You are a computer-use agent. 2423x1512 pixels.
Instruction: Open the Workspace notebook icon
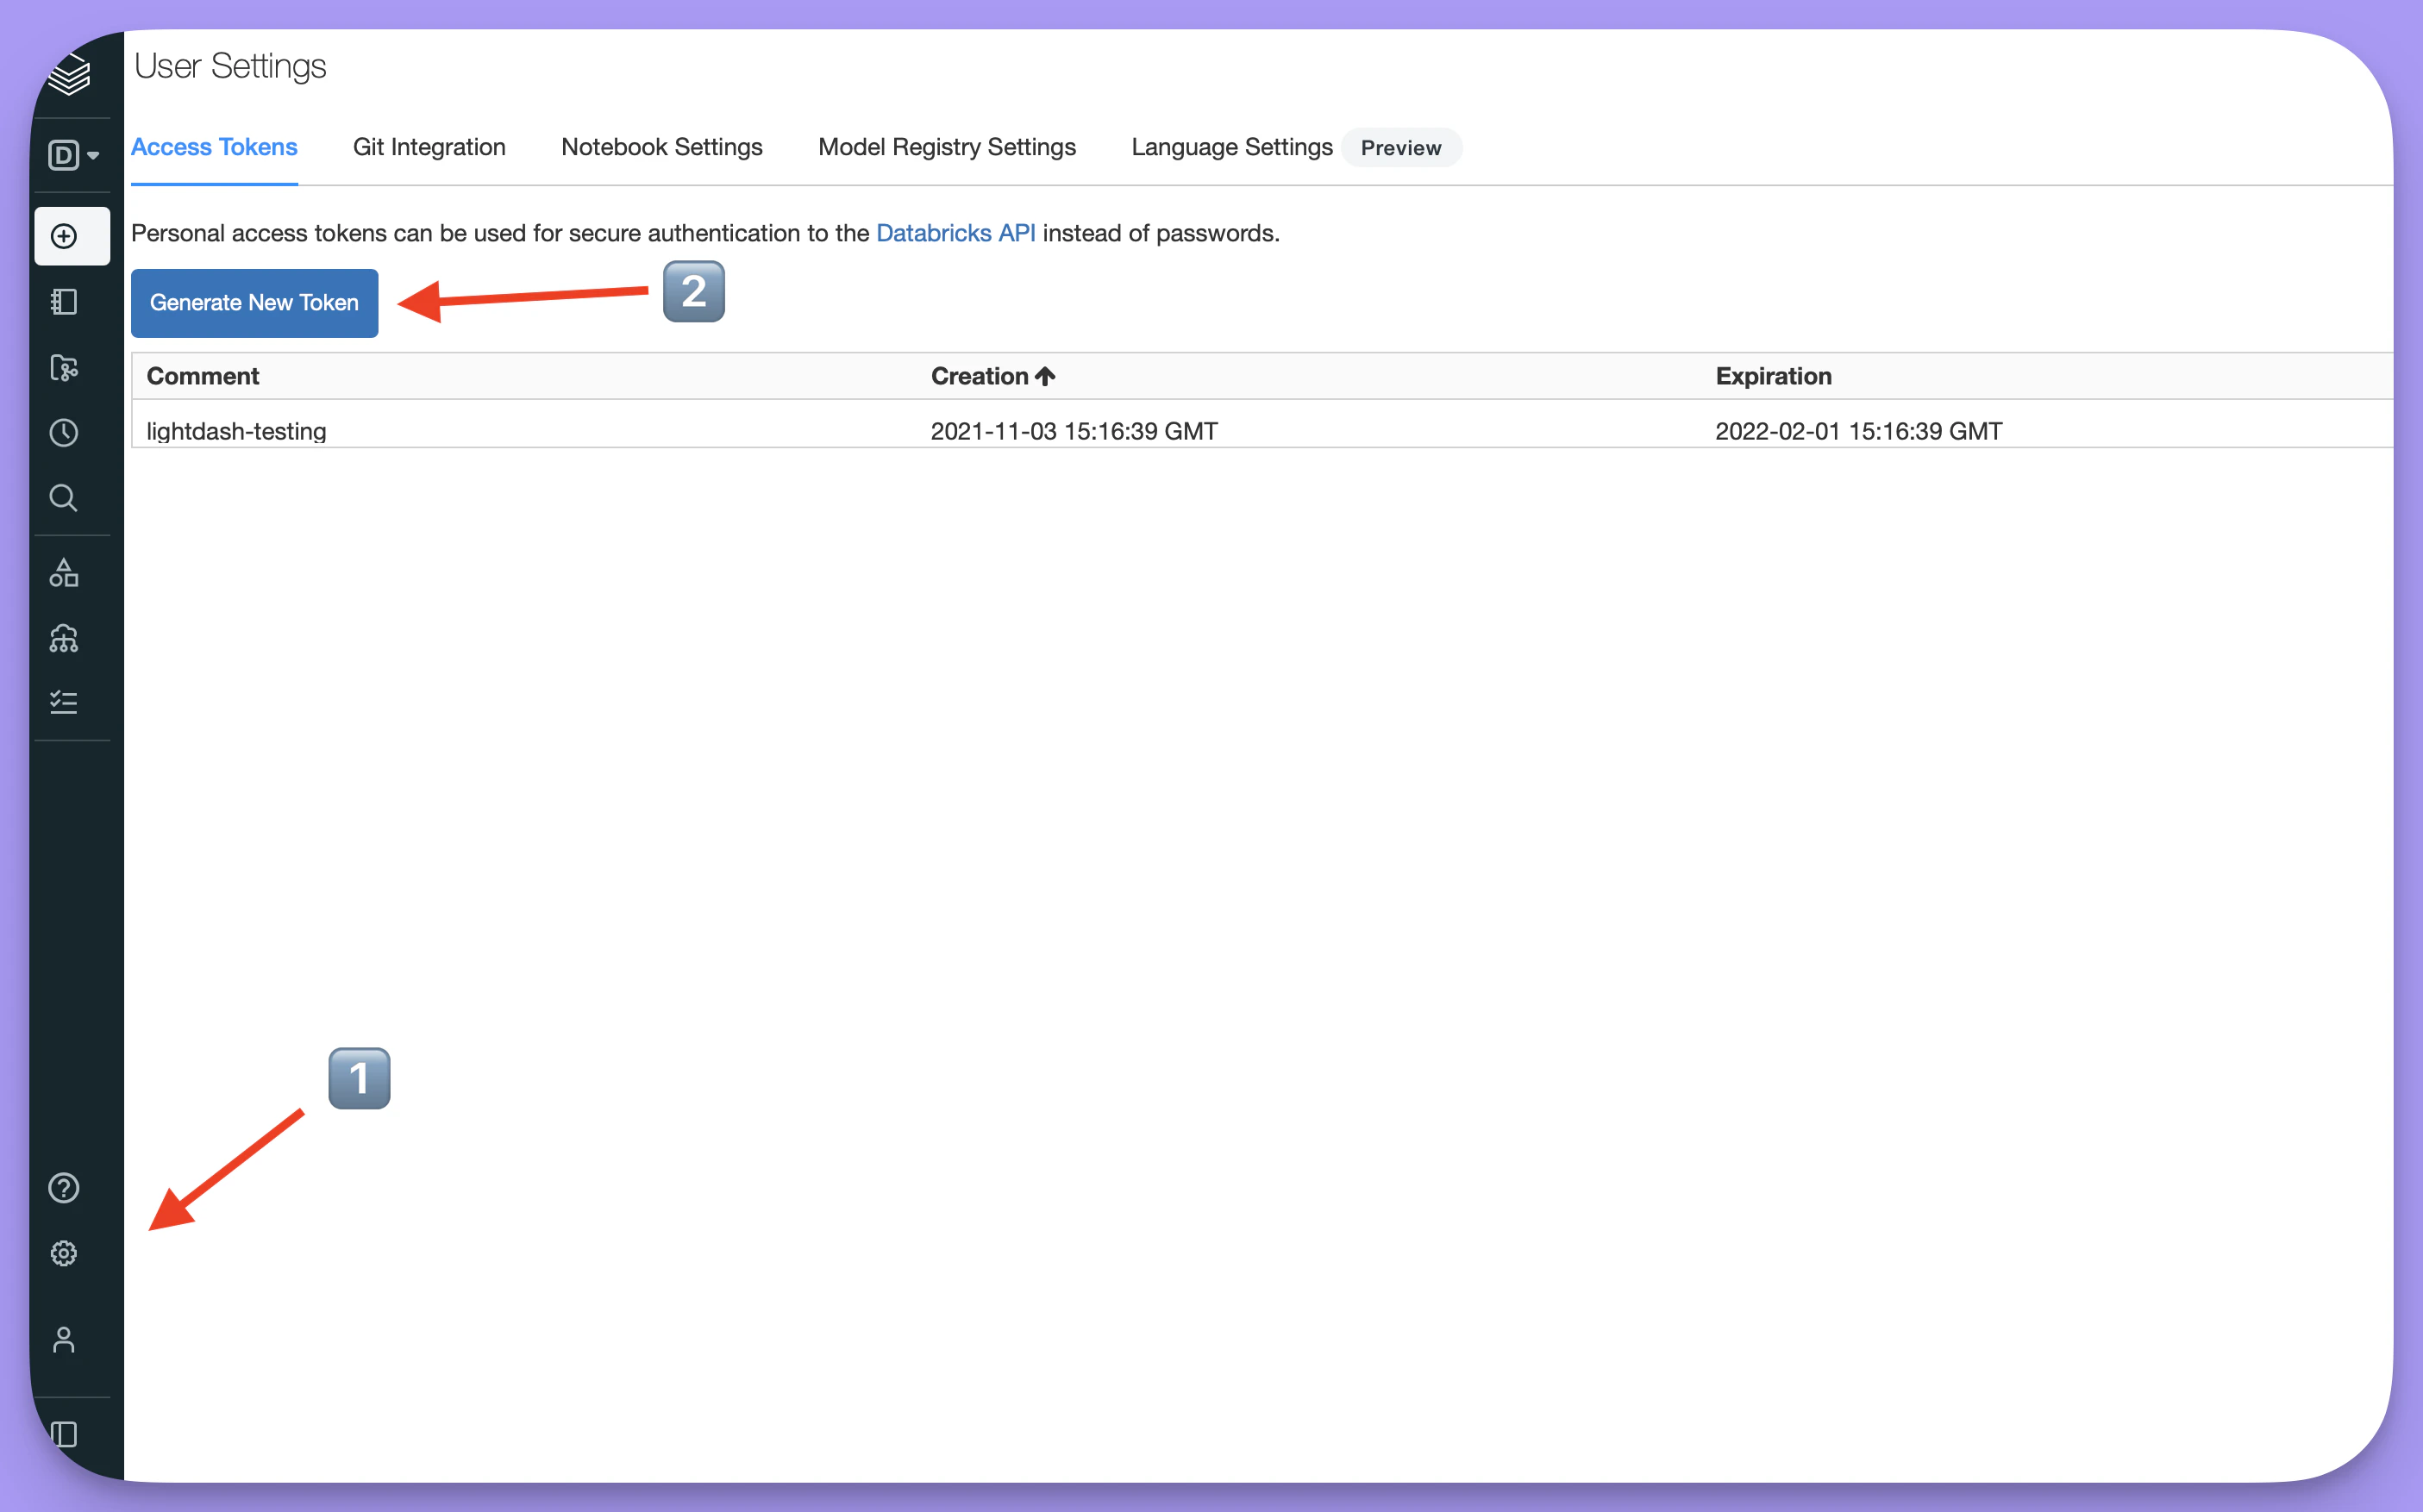(x=65, y=302)
